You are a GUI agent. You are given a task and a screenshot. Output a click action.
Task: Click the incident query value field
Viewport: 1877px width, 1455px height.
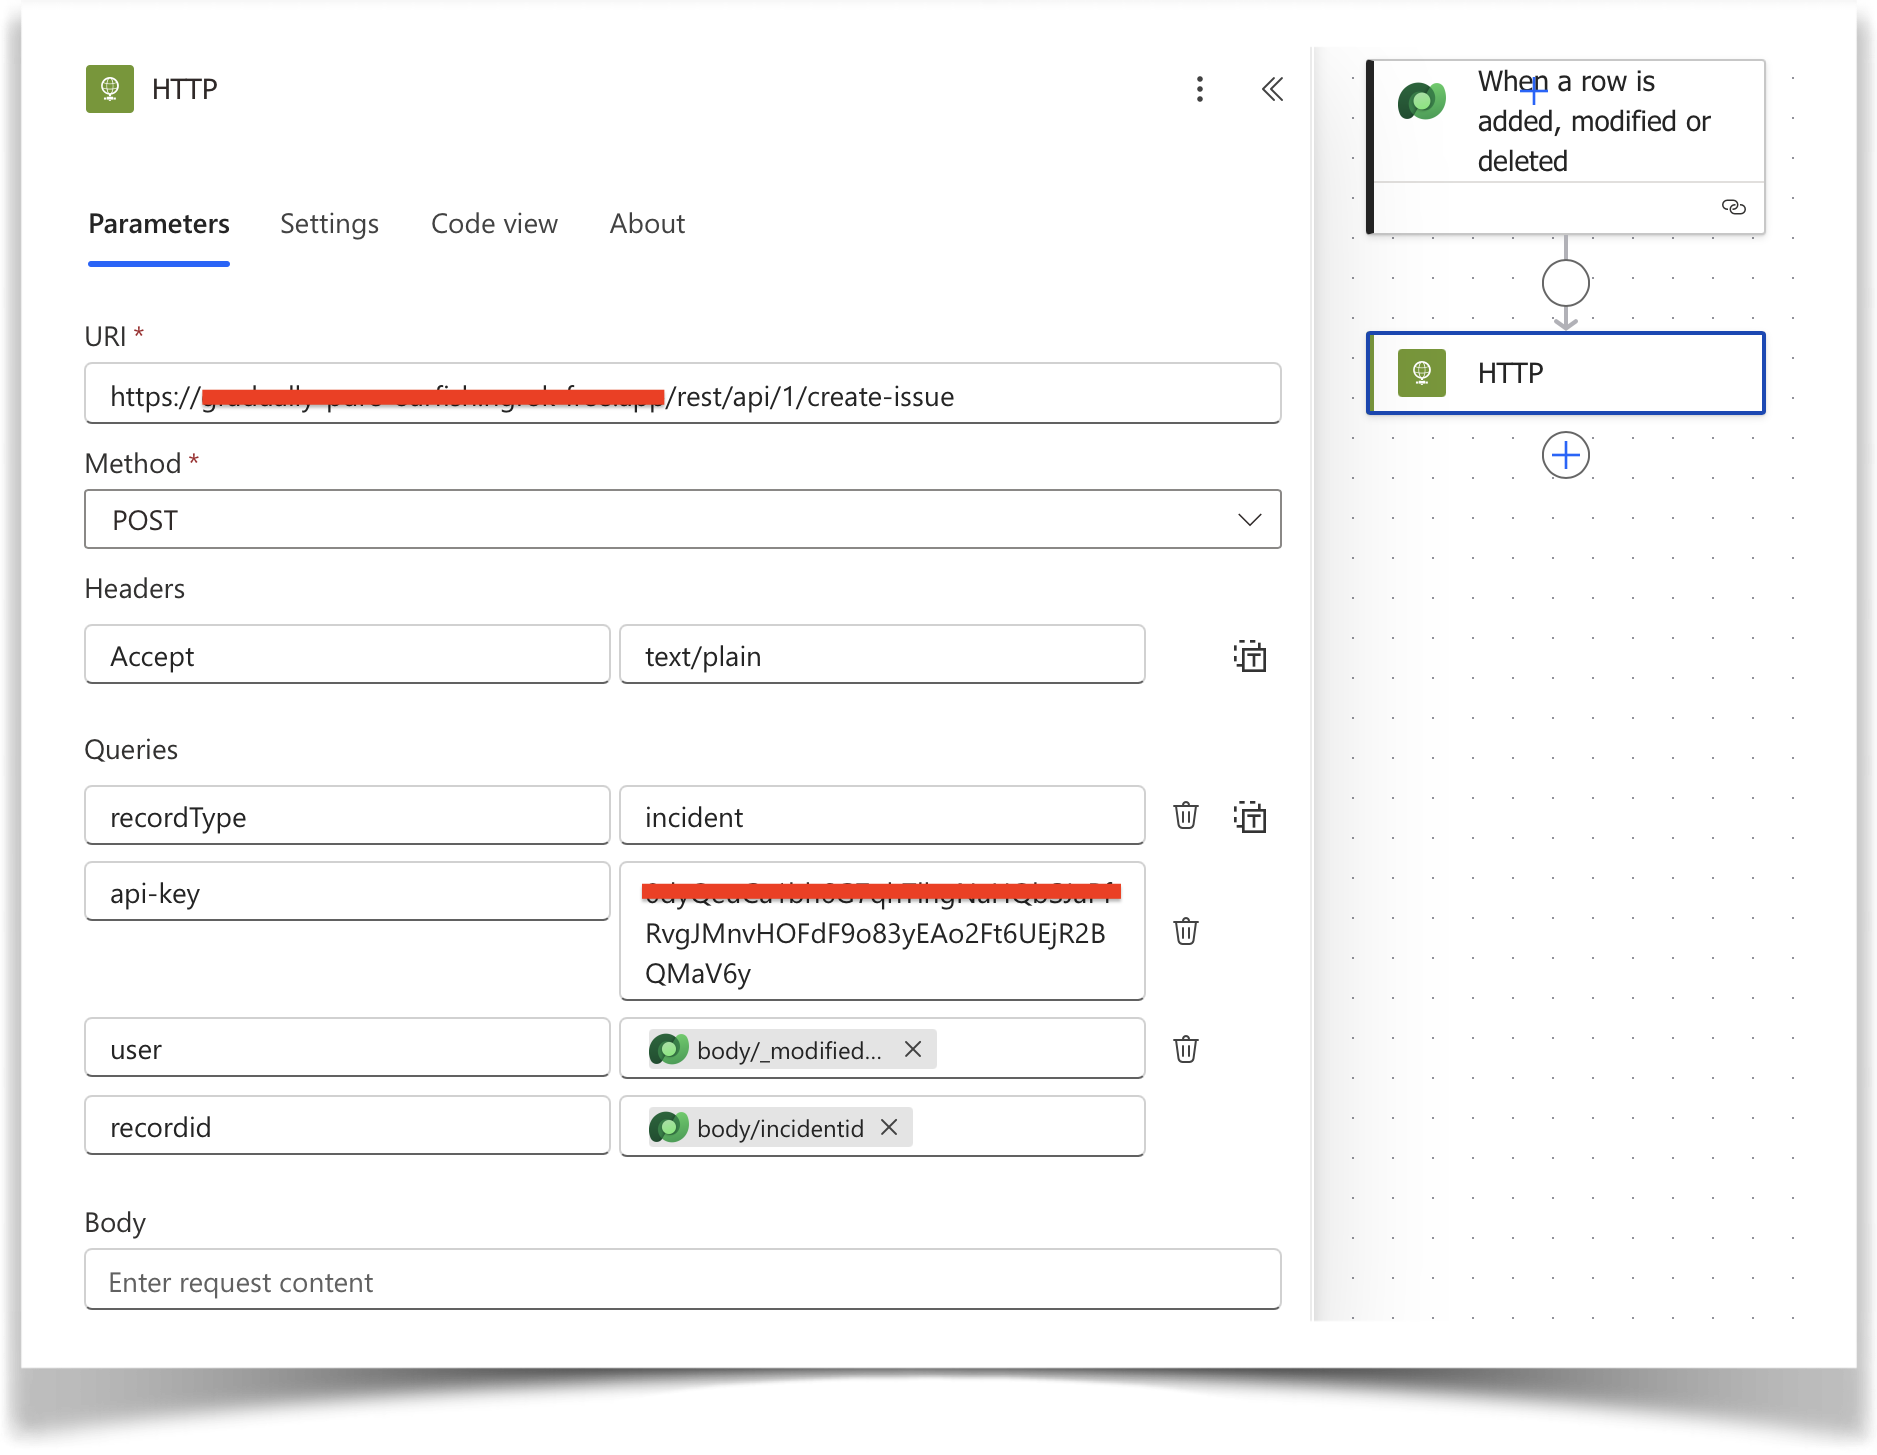[x=882, y=815]
